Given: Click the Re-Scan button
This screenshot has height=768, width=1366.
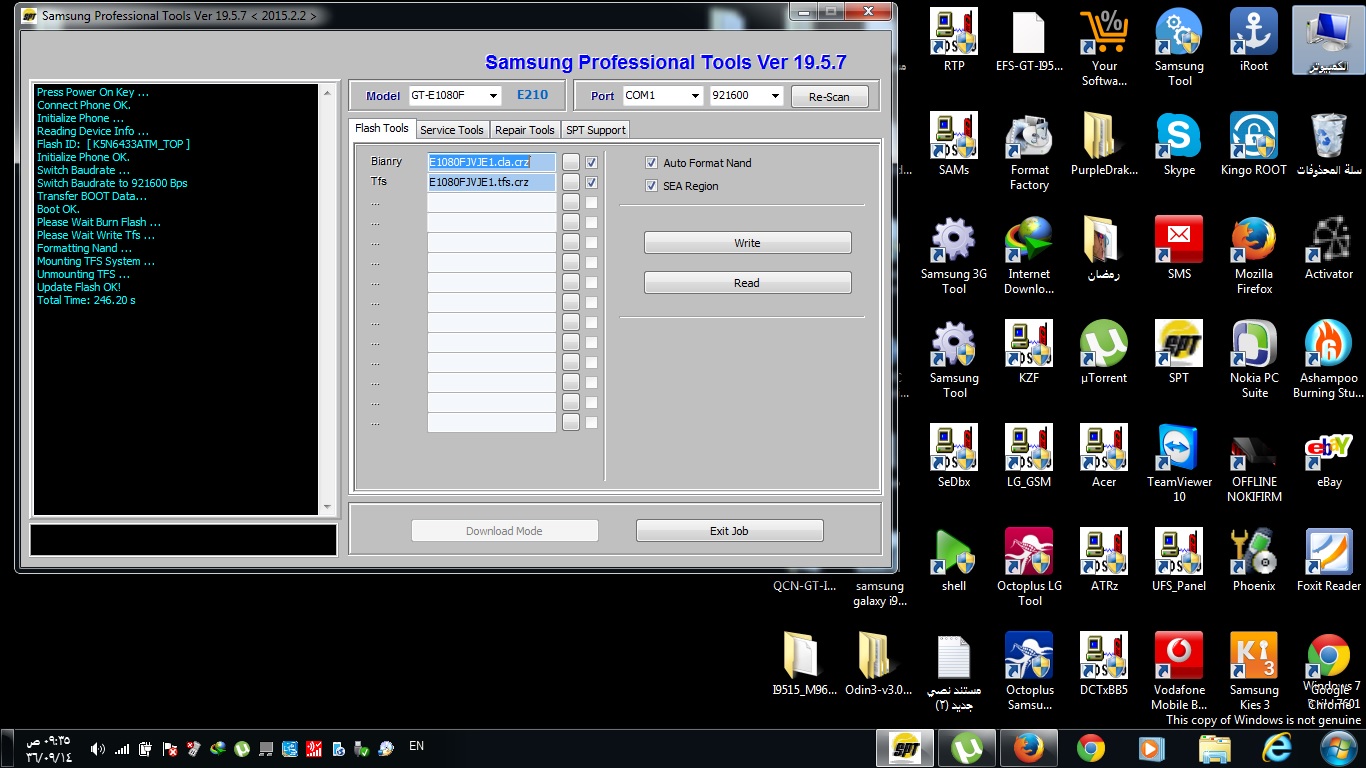Looking at the screenshot, I should 829,97.
